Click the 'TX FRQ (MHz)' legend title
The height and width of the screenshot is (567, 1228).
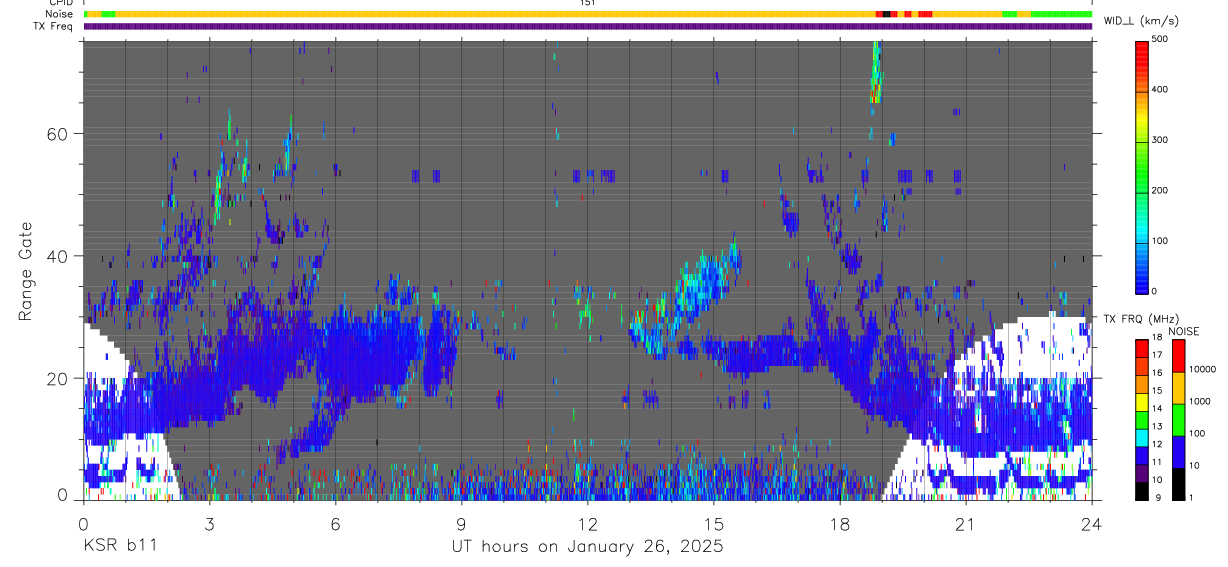tap(1140, 319)
